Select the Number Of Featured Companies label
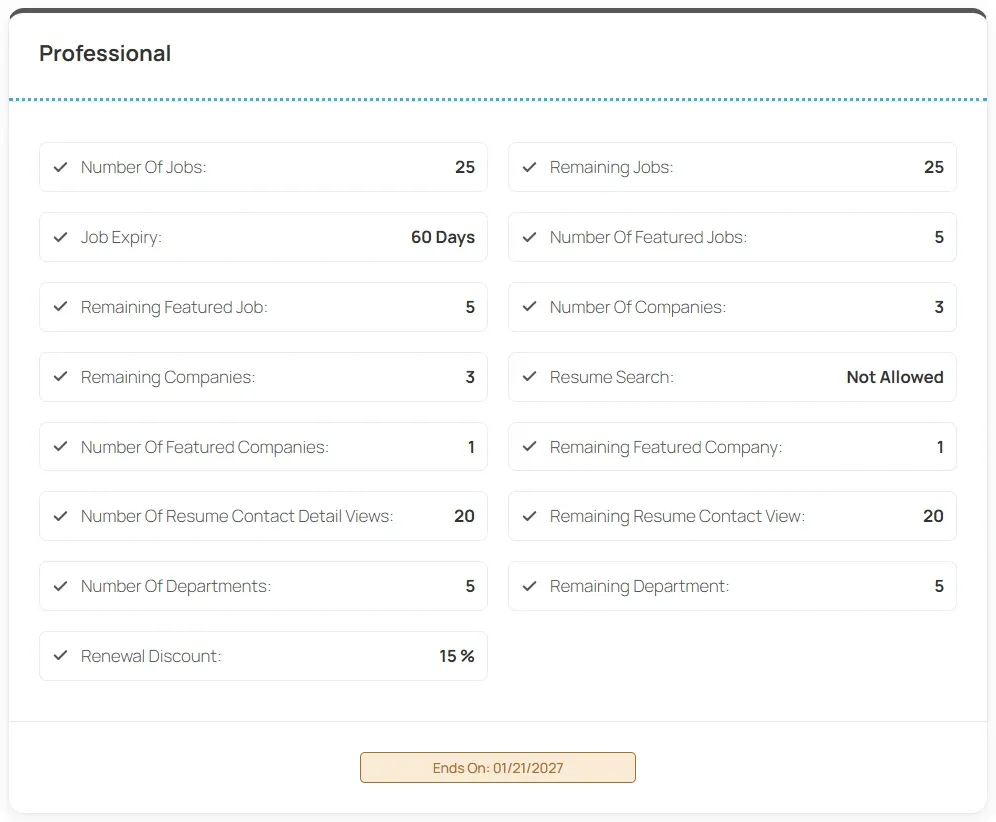Screen dimensions: 996x822 pos(205,447)
